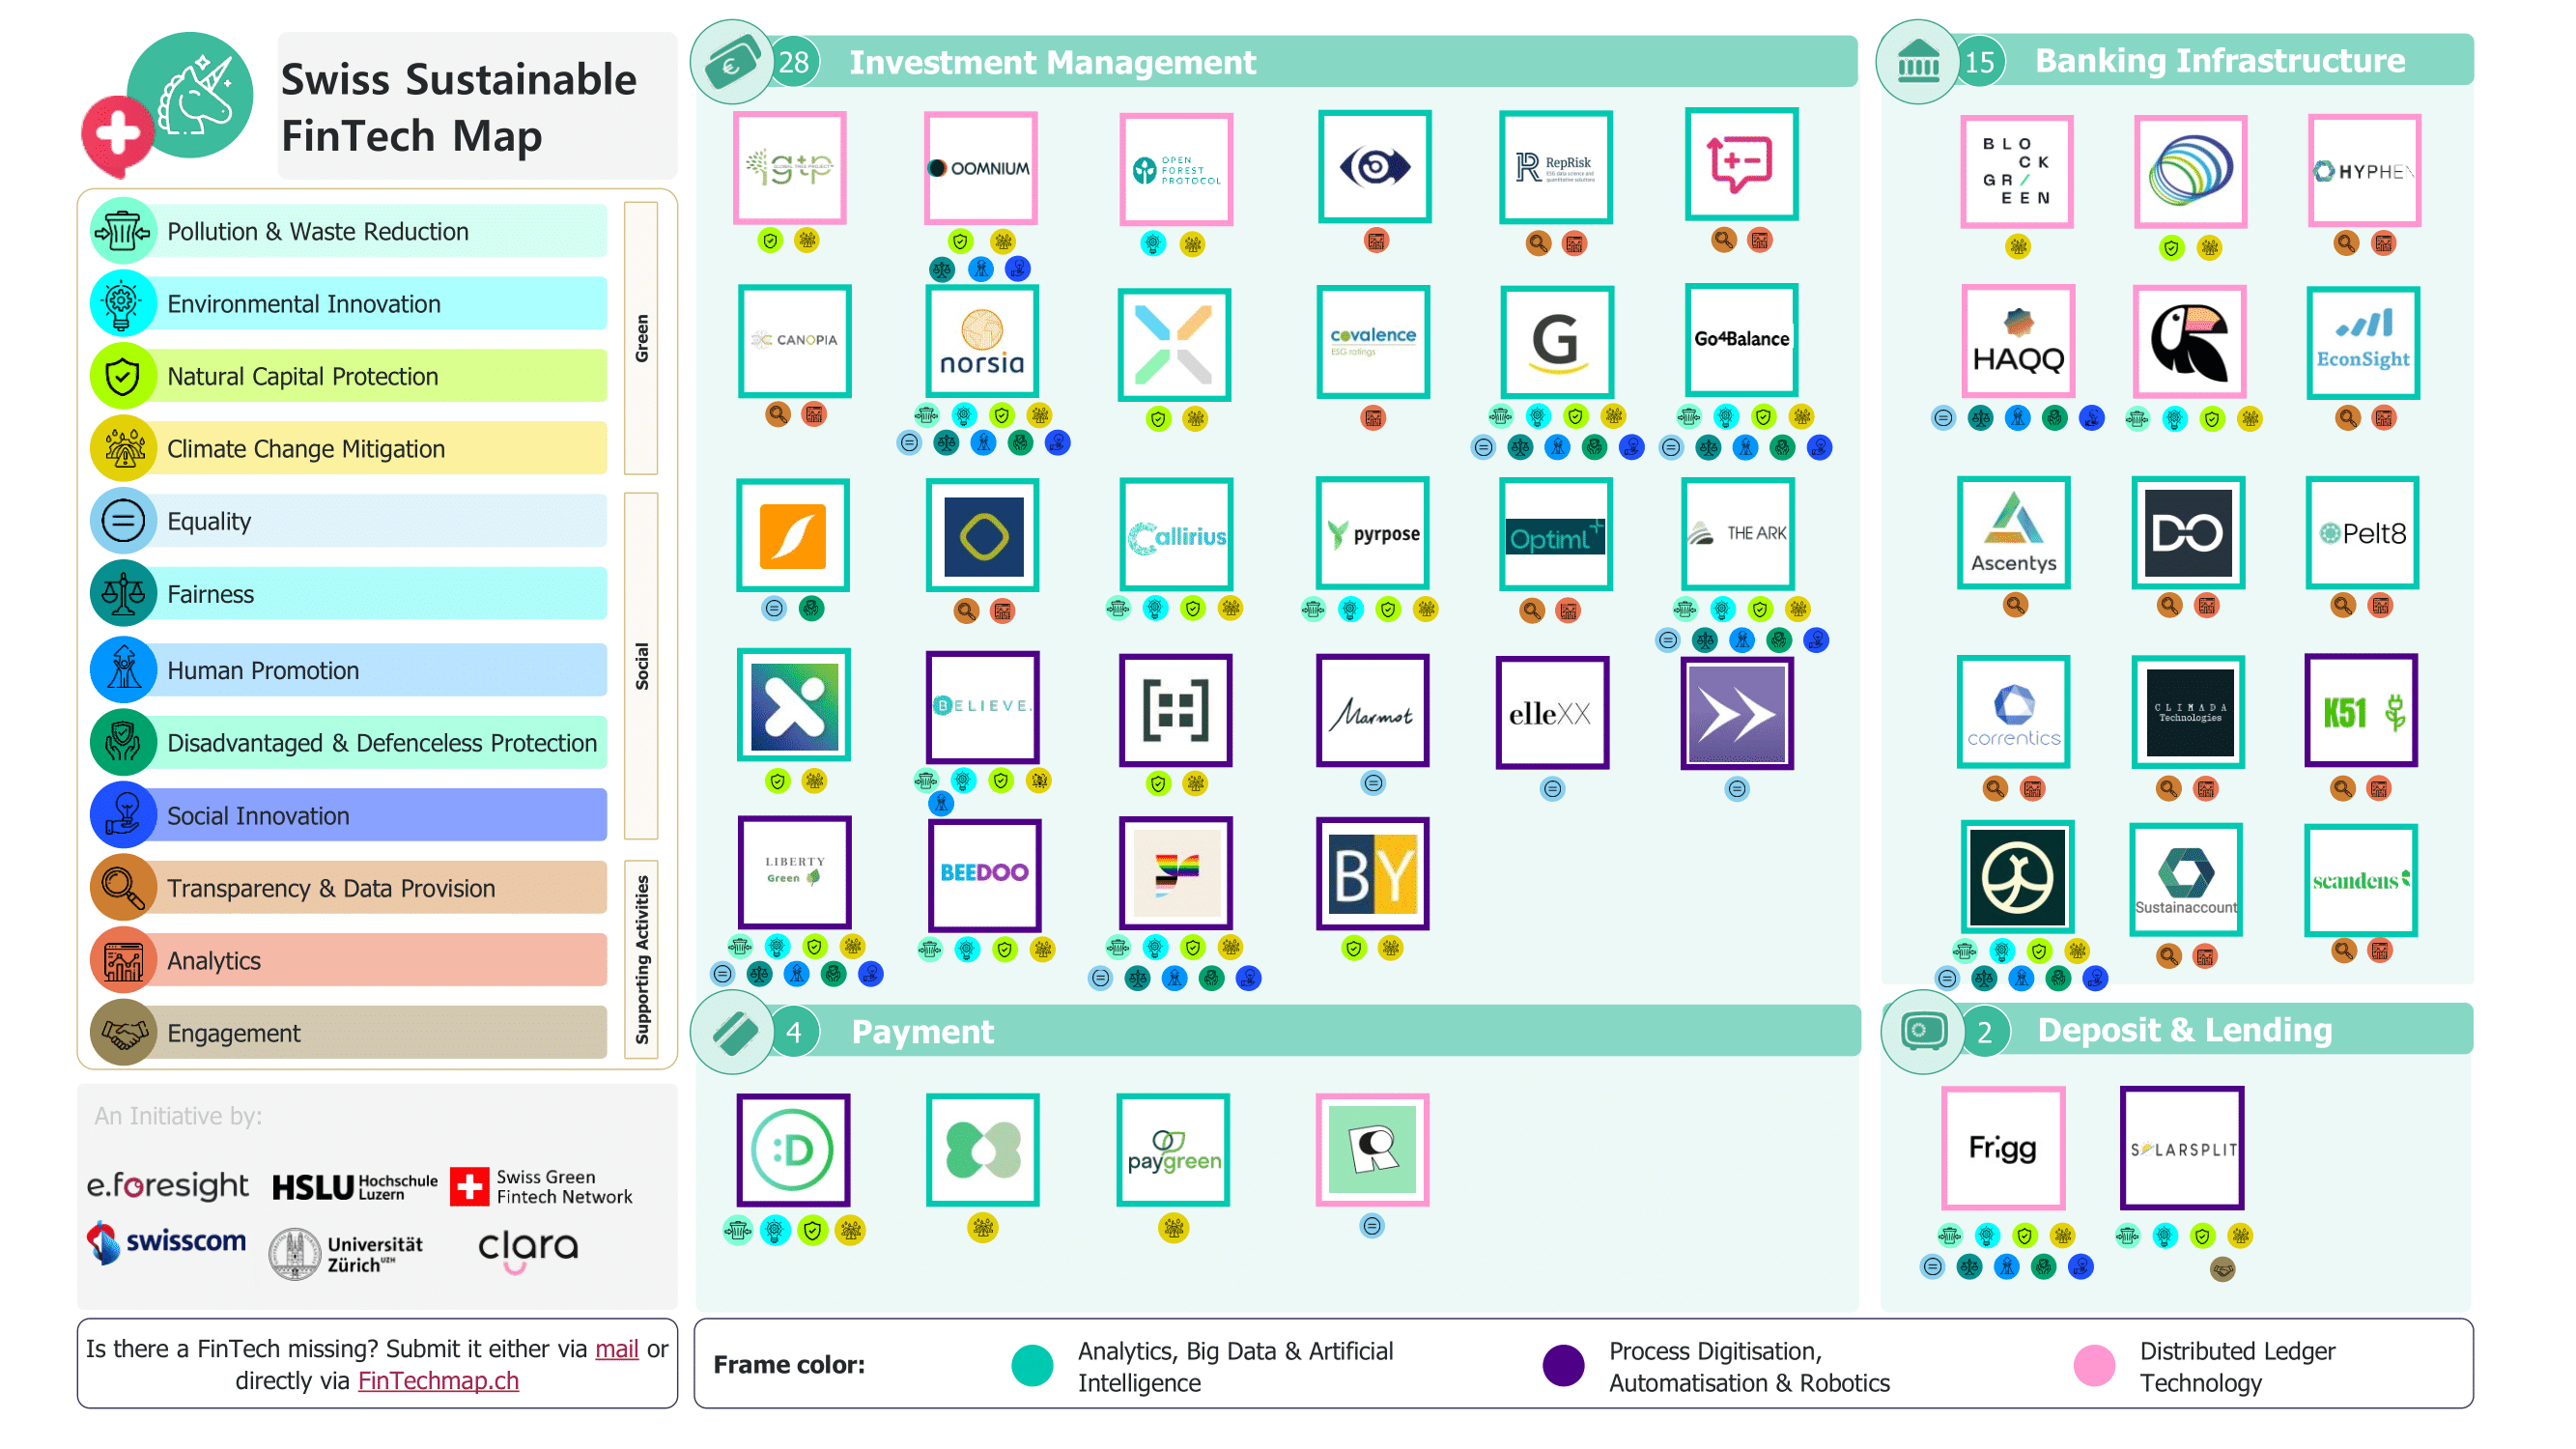Click the analytics badge under covalence

(1373, 417)
